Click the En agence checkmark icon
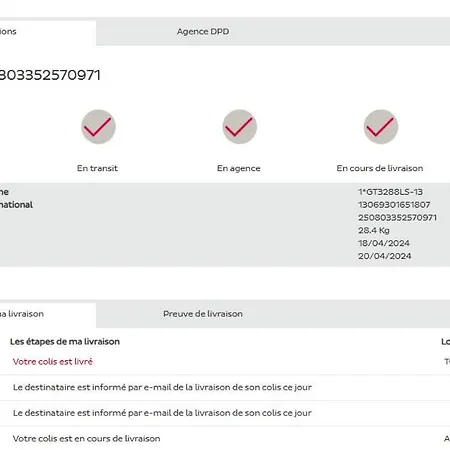Viewport: 450px width, 450px height. (240, 127)
